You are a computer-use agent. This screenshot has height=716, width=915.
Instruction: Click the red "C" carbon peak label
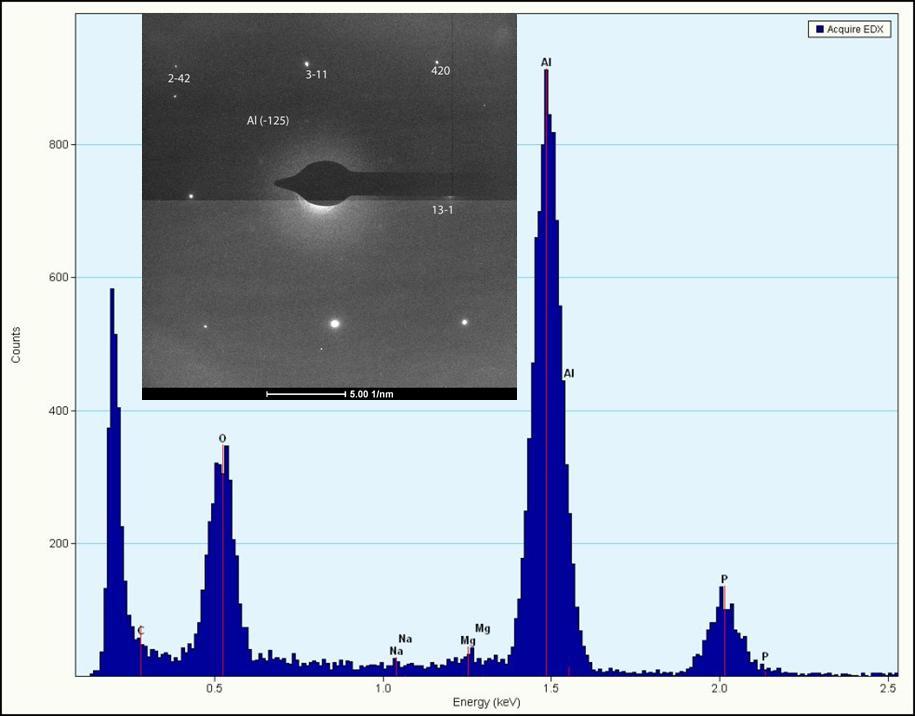(x=141, y=631)
